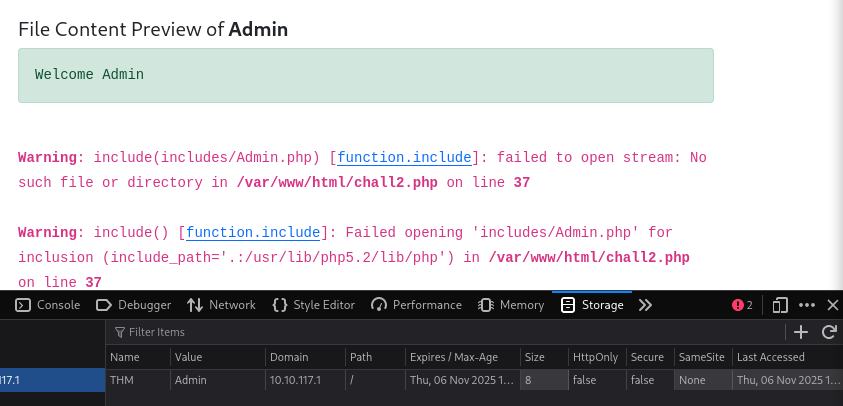The image size is (843, 406).
Task: Click the HttpOnly false cell
Action: 597,380
